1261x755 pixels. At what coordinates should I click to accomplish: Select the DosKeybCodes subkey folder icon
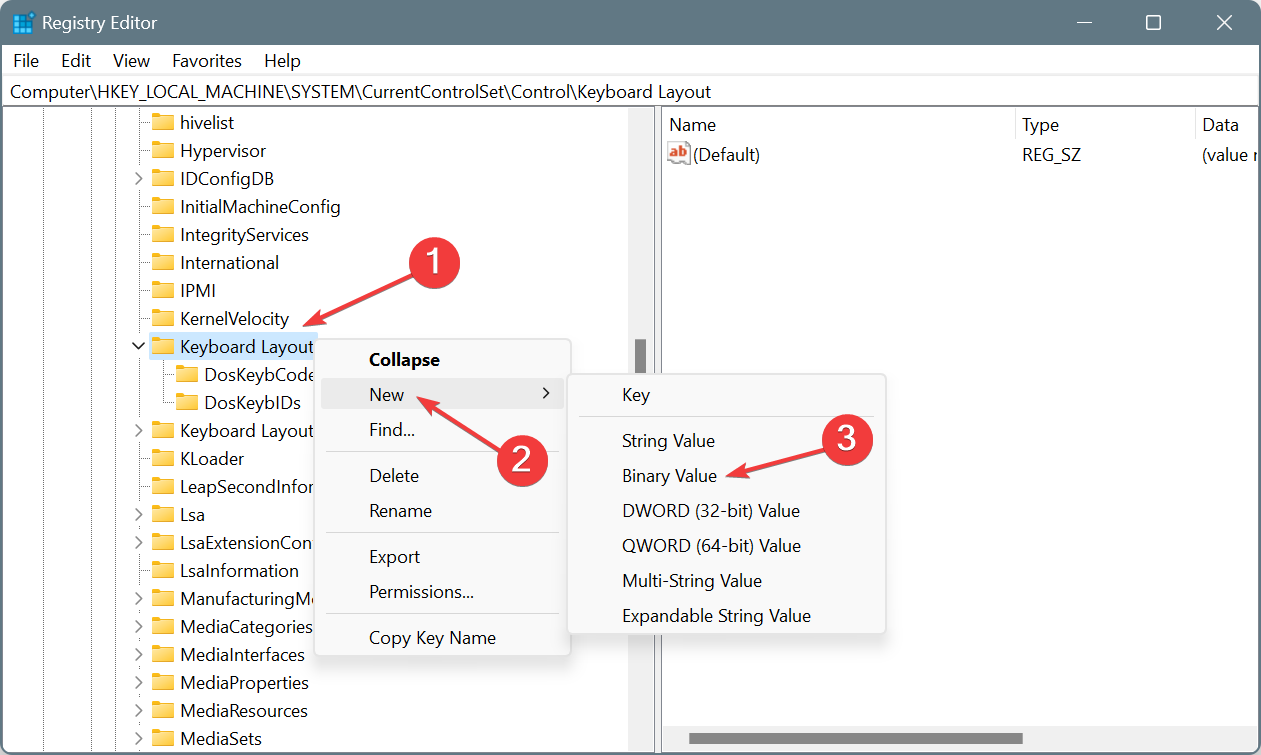[187, 375]
